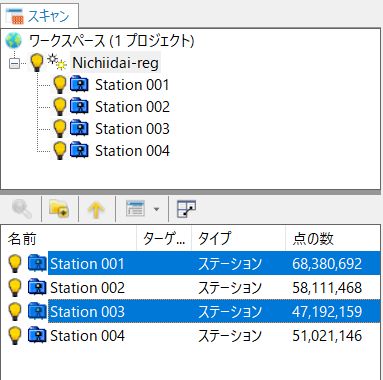Toggle lightbulb for Station 001 list row
This screenshot has width=383, height=380.
(15, 263)
